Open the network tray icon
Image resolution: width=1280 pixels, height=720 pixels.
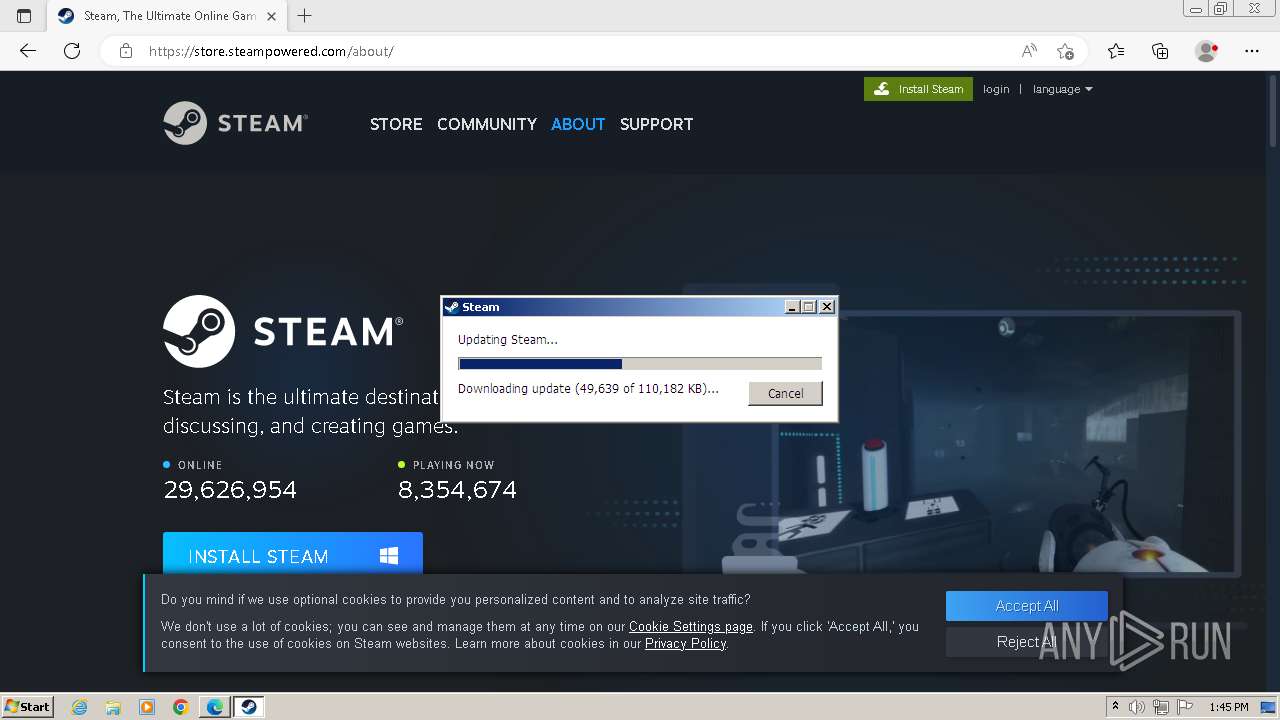pos(1161,707)
